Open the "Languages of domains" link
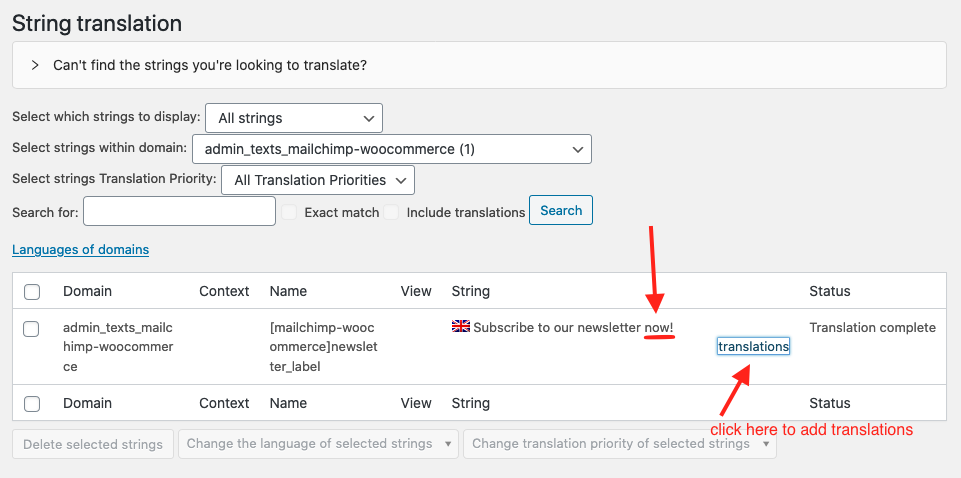The height and width of the screenshot is (478, 961). 80,249
